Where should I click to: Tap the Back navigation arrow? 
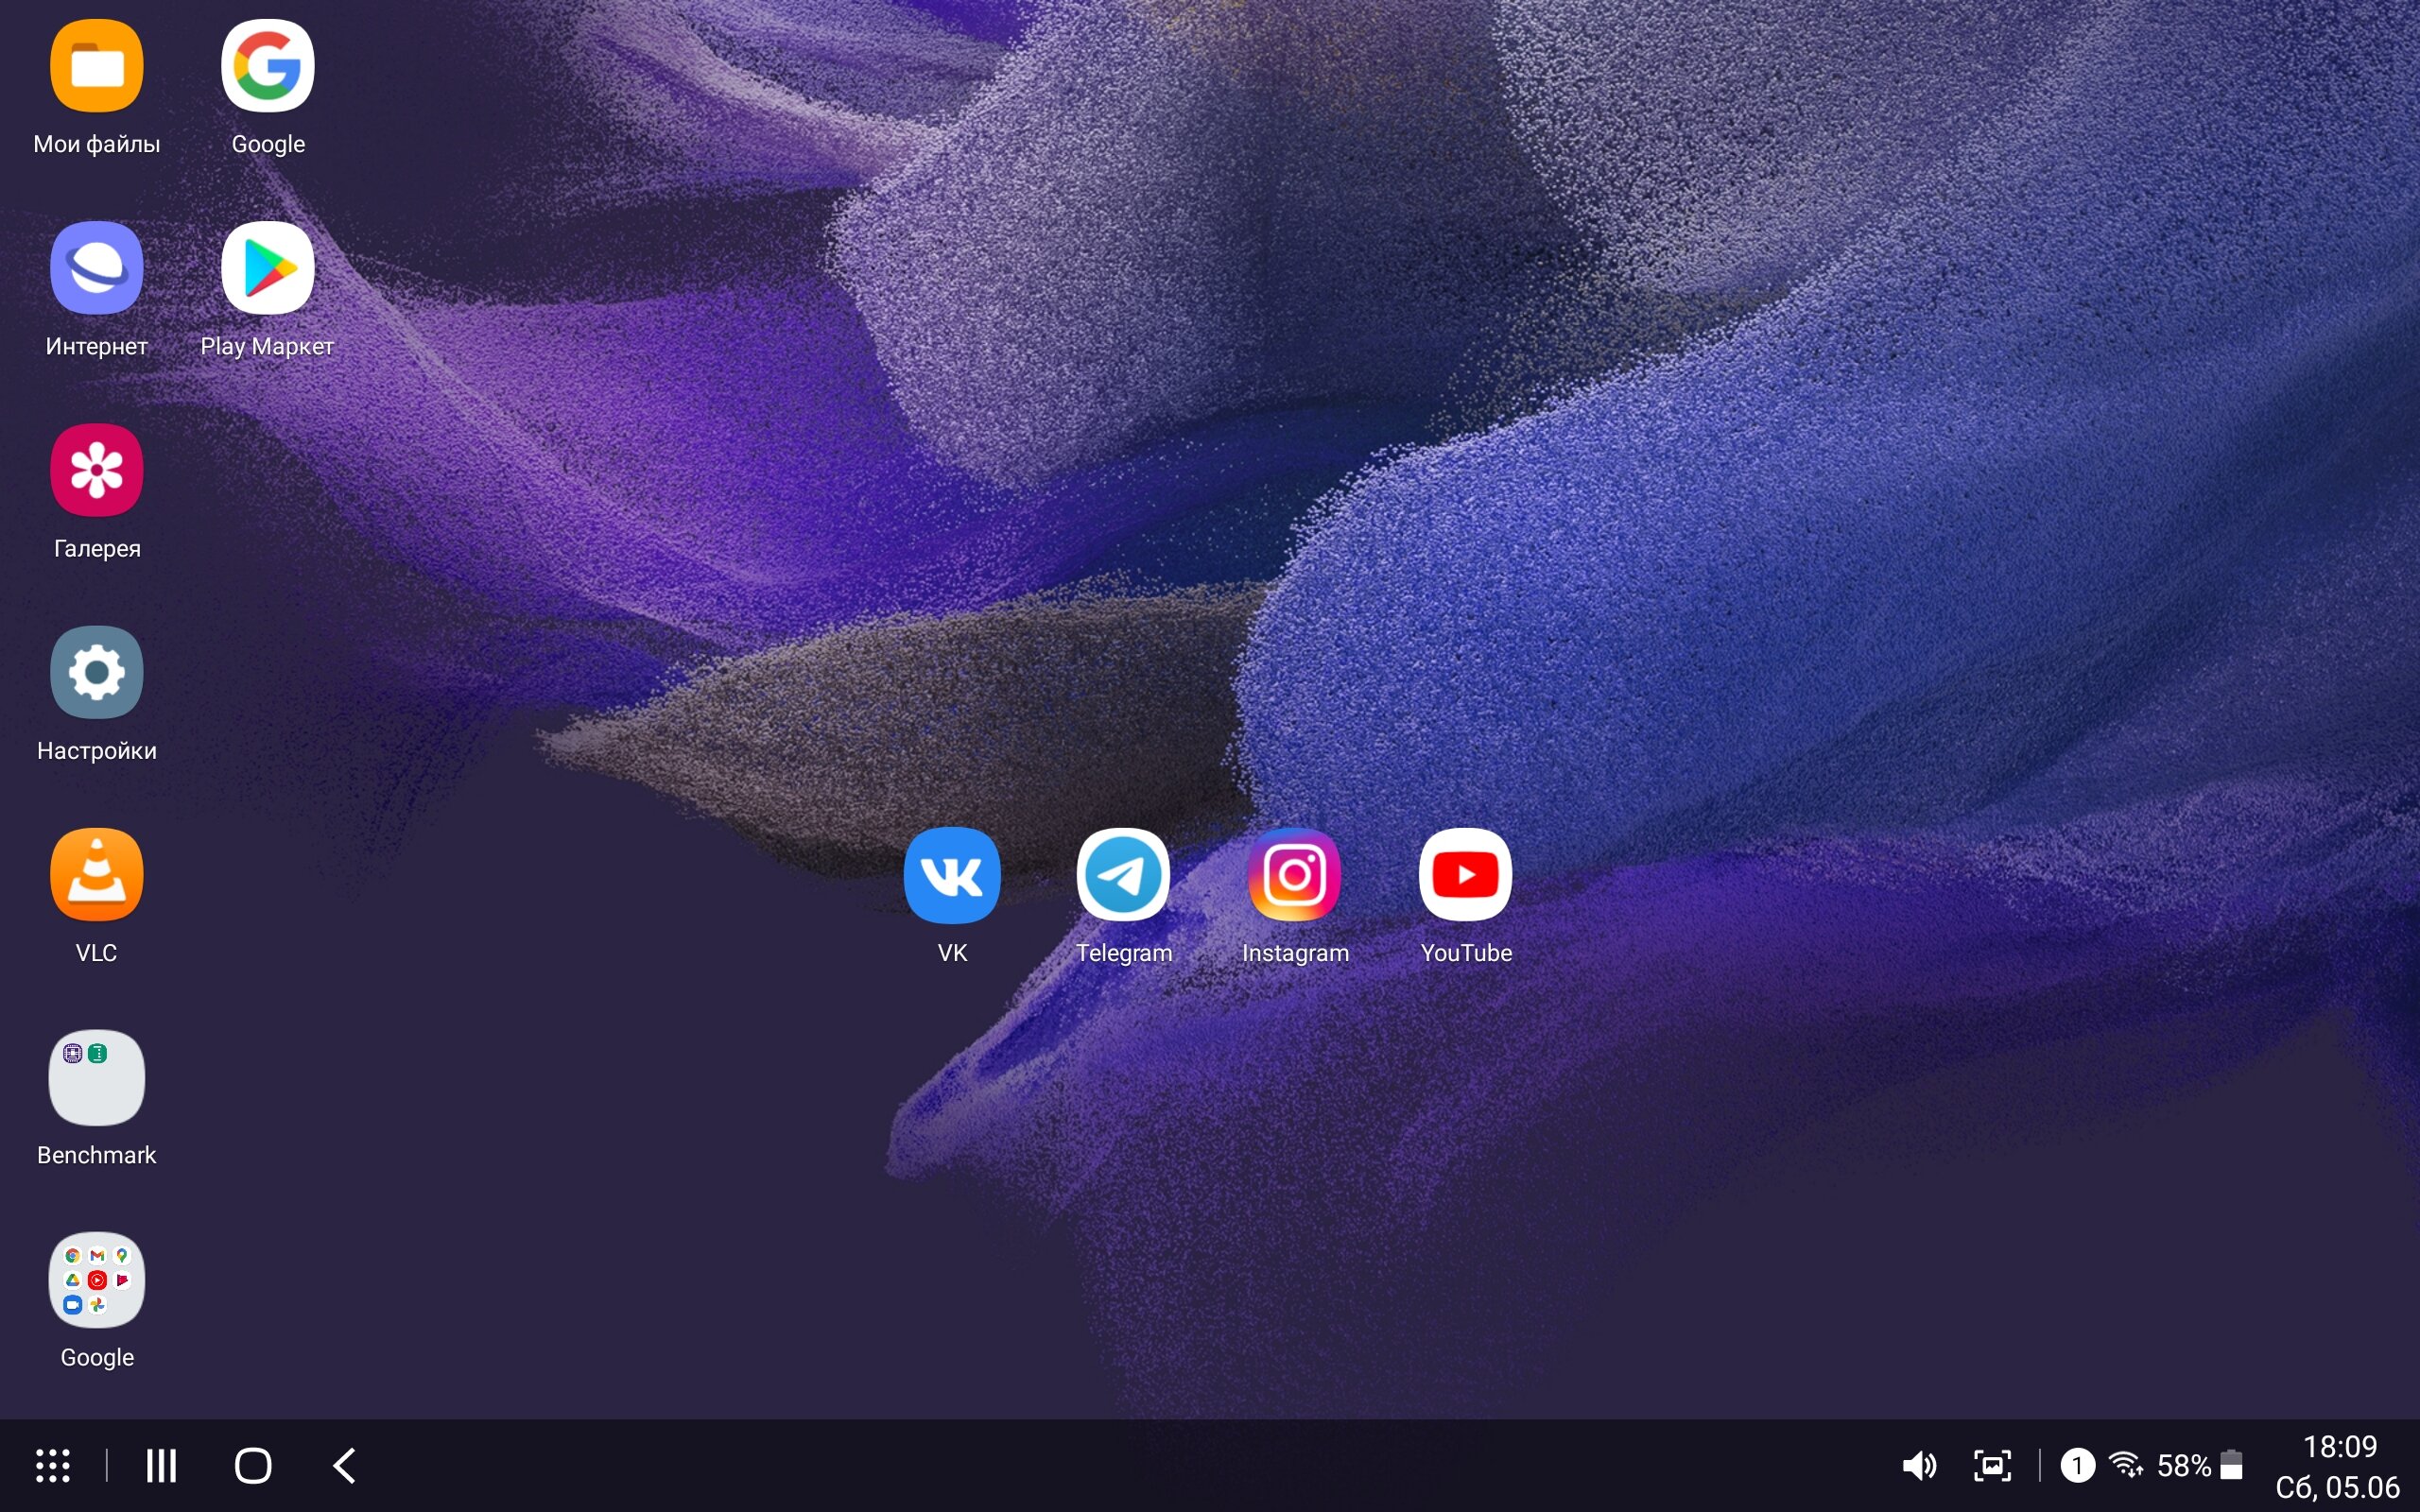(x=344, y=1466)
